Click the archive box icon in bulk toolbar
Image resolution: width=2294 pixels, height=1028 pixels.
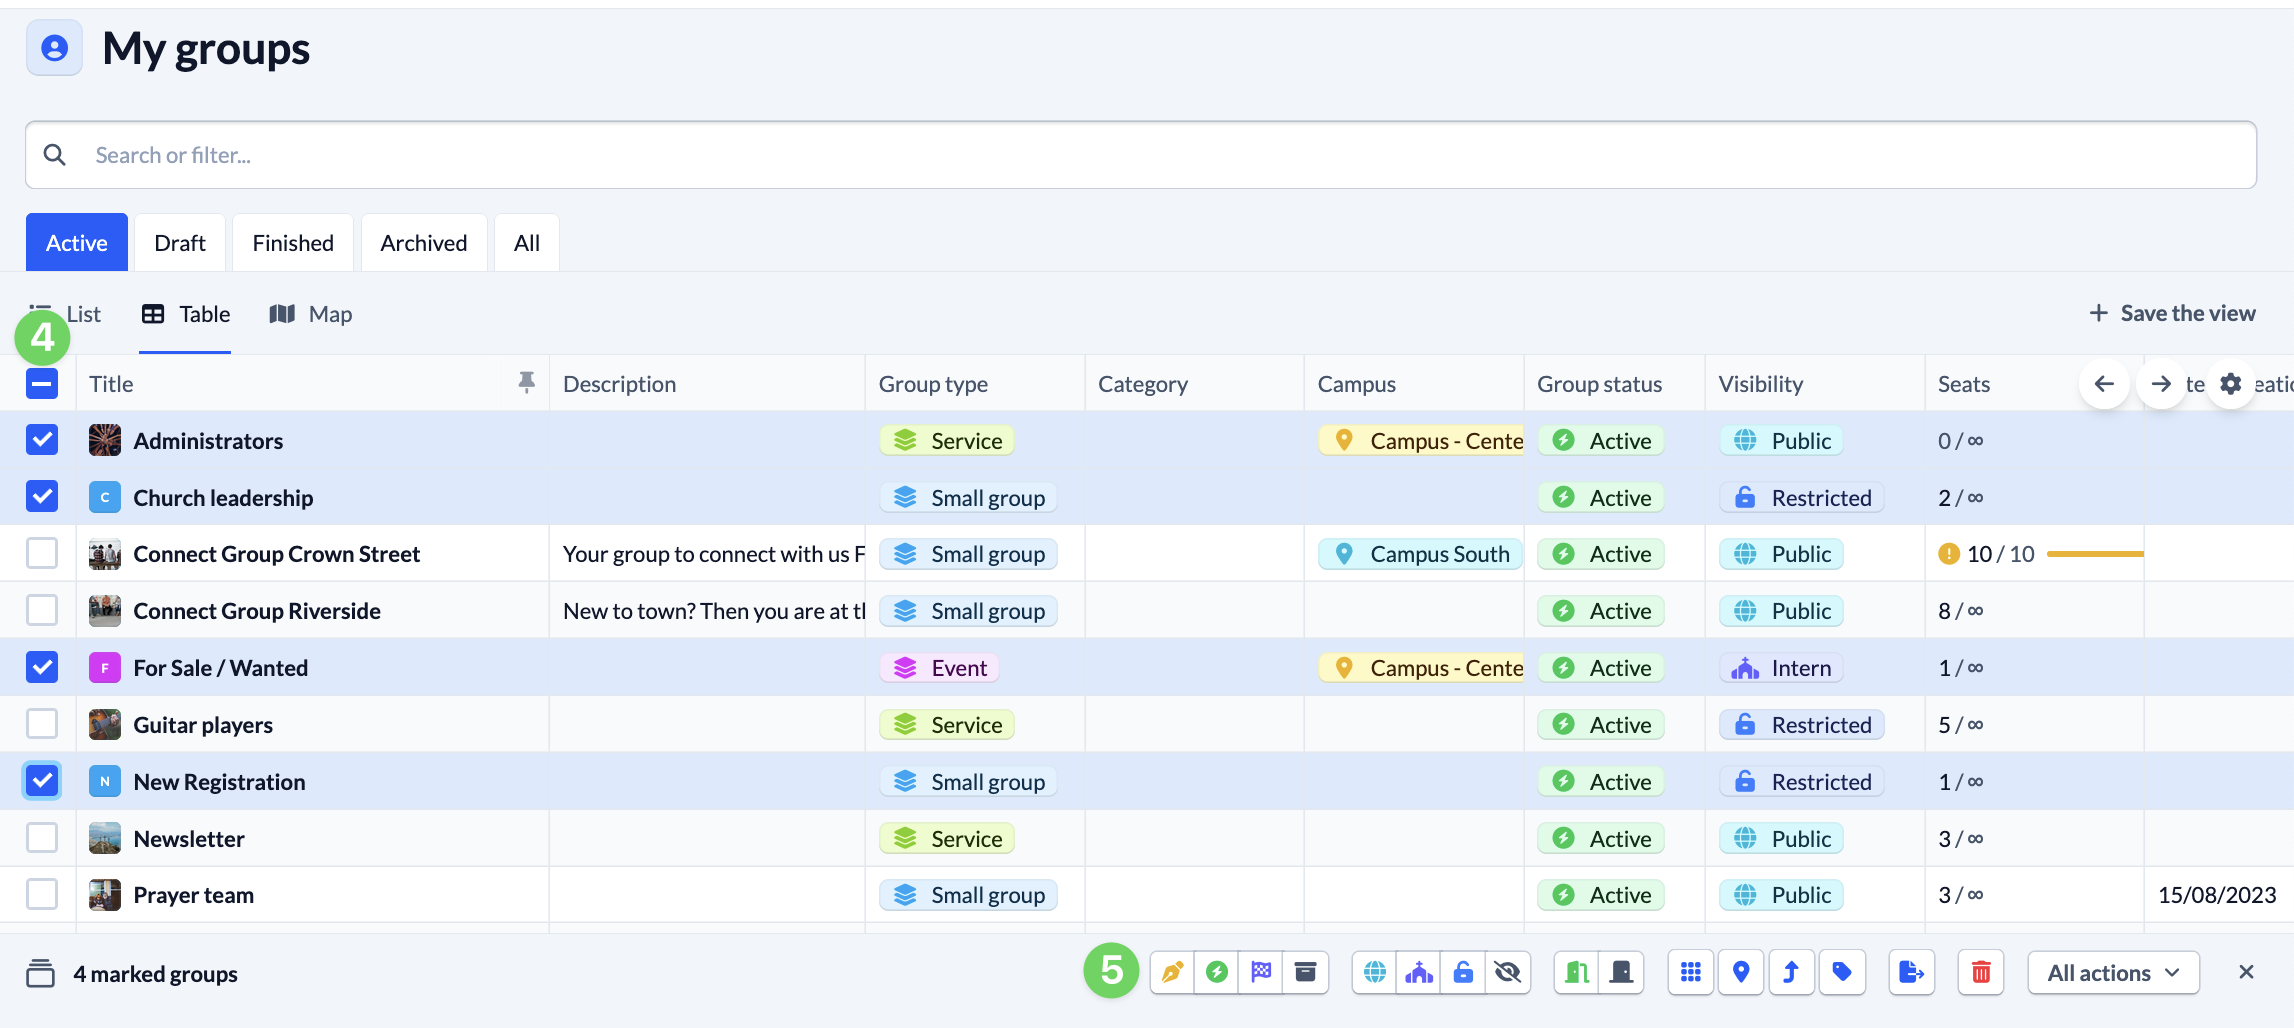1305,972
